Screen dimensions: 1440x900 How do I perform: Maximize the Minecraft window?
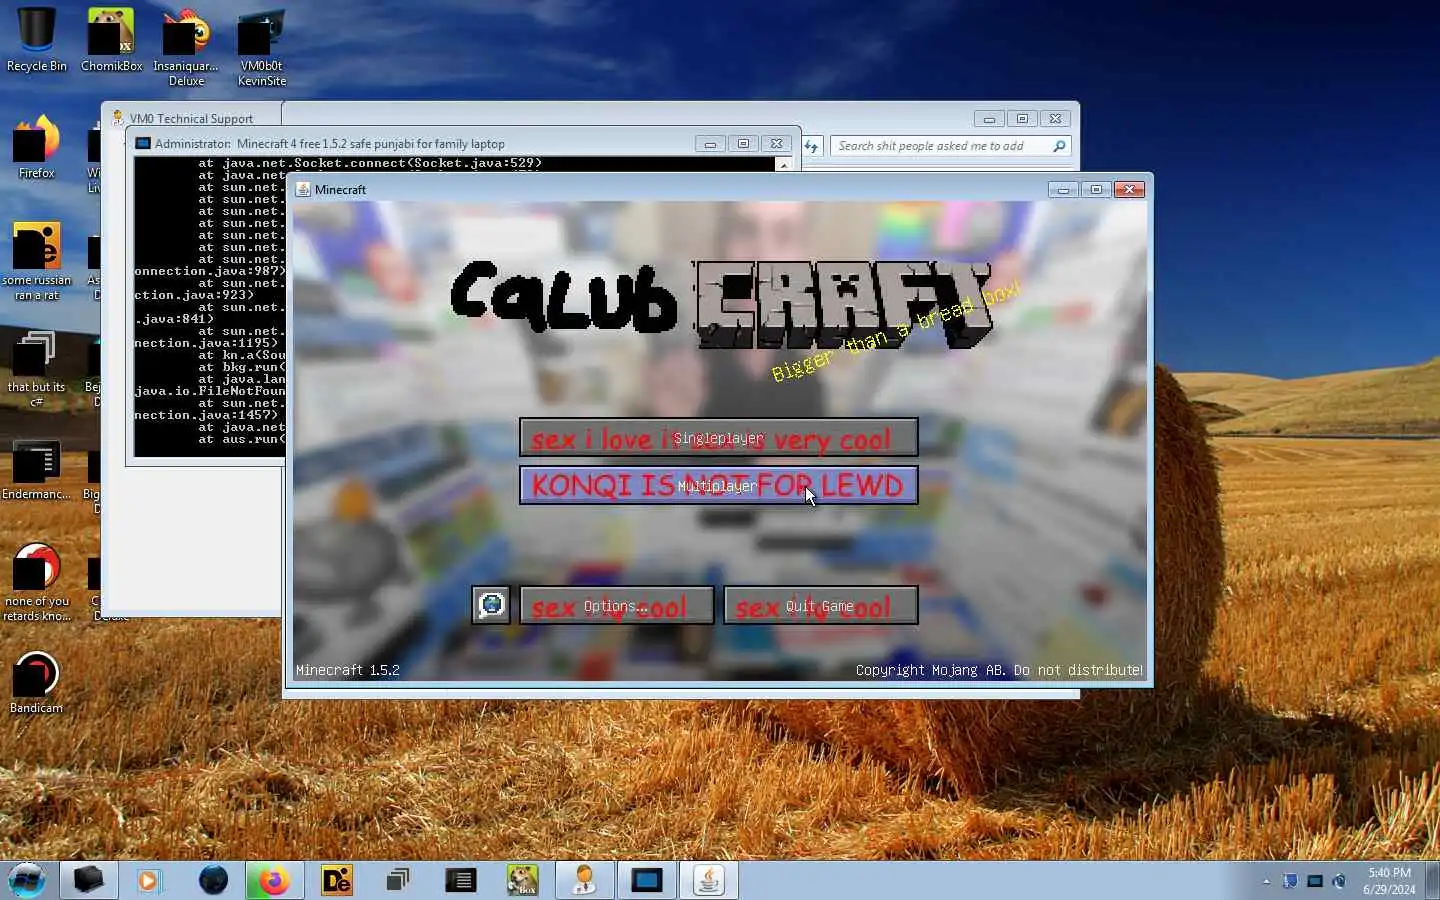[x=1096, y=189]
